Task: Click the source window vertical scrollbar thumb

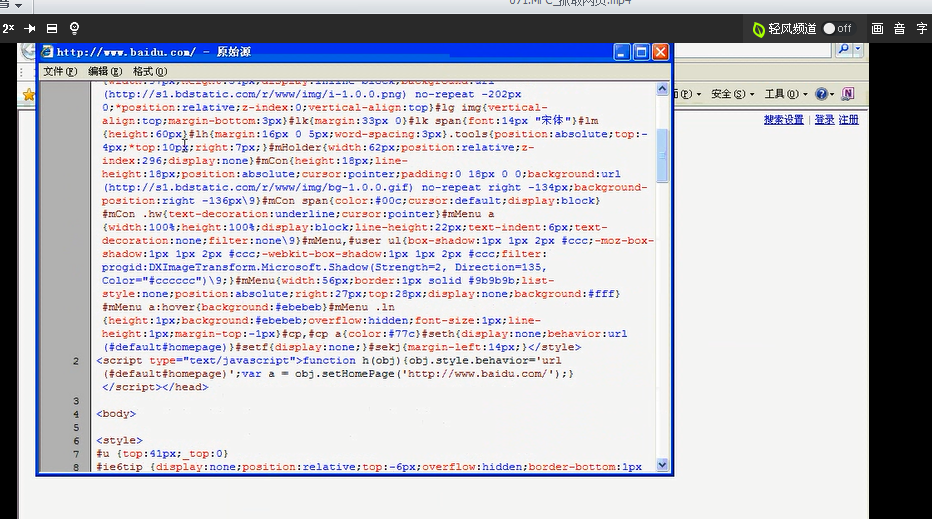Action: pos(662,155)
